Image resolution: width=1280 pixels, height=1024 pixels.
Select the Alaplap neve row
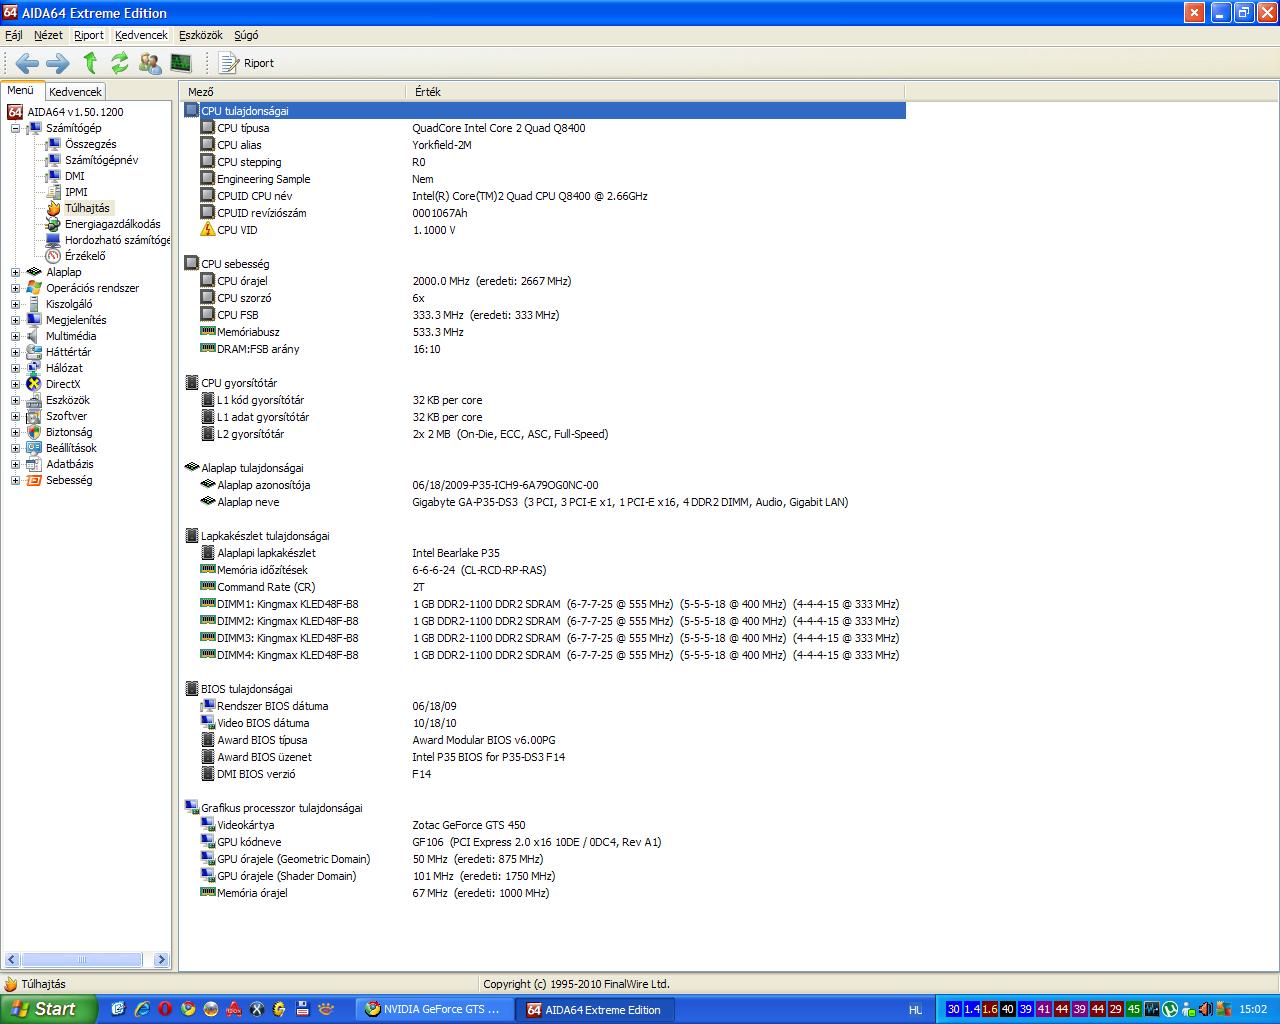[543, 502]
